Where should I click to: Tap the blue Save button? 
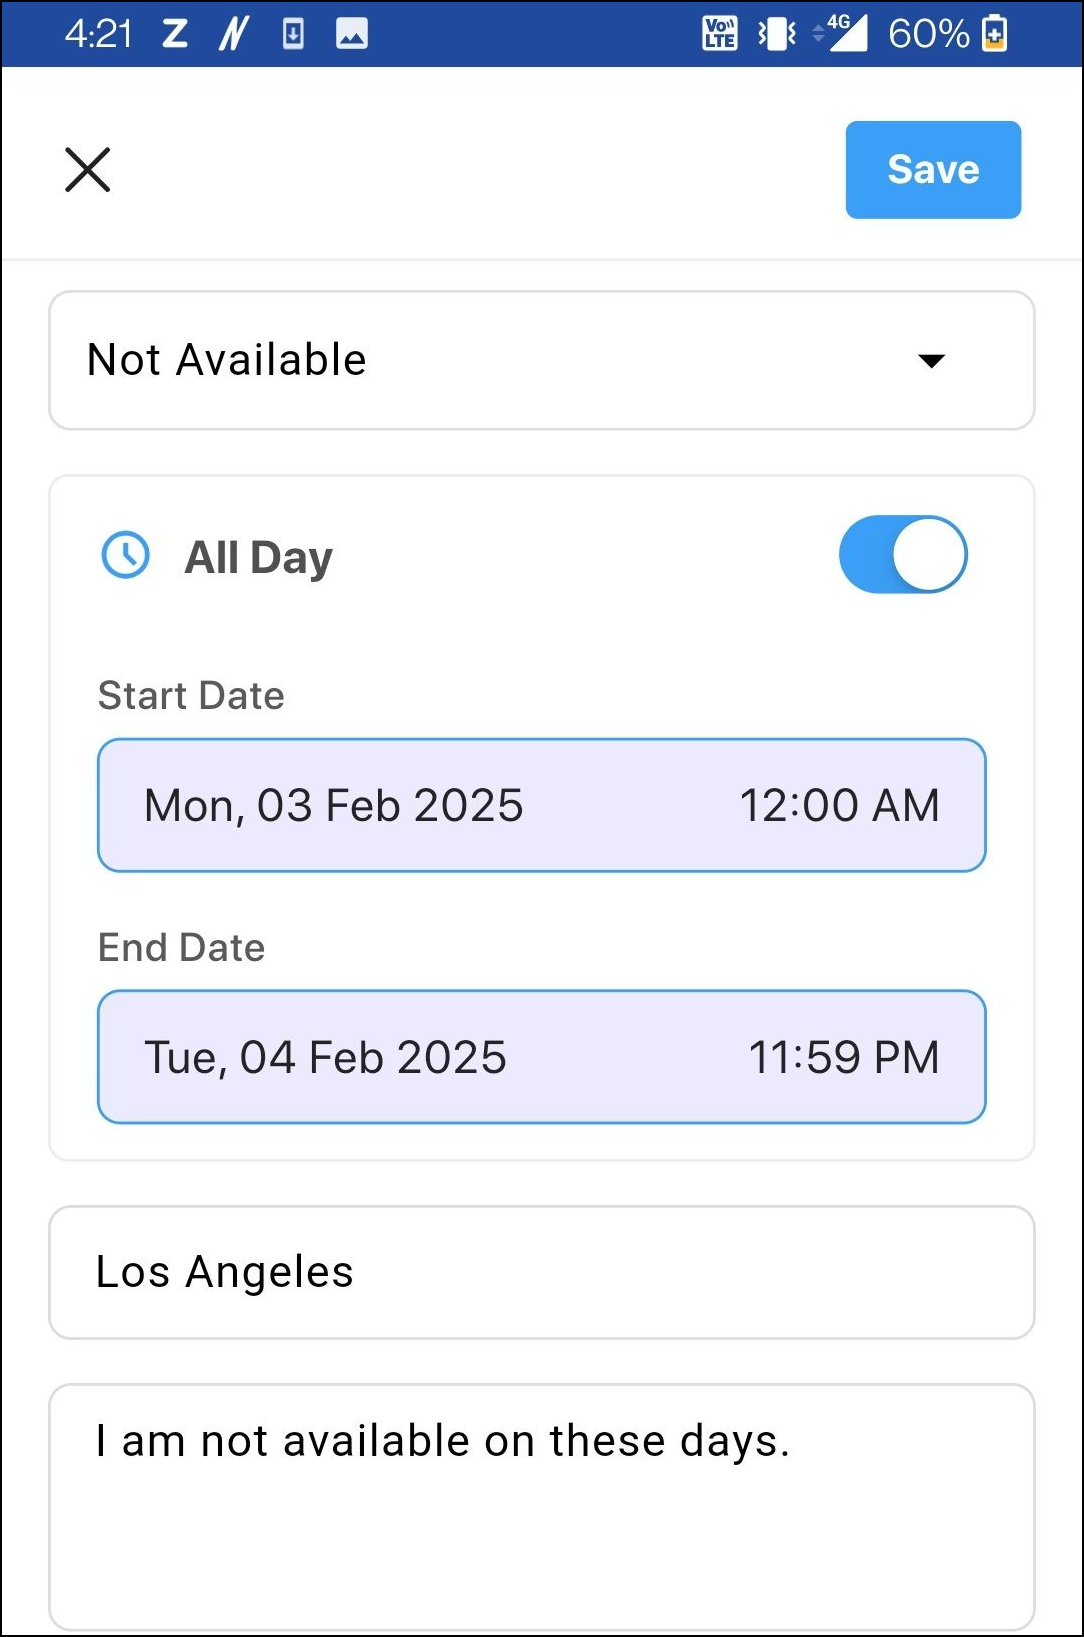pyautogui.click(x=932, y=170)
